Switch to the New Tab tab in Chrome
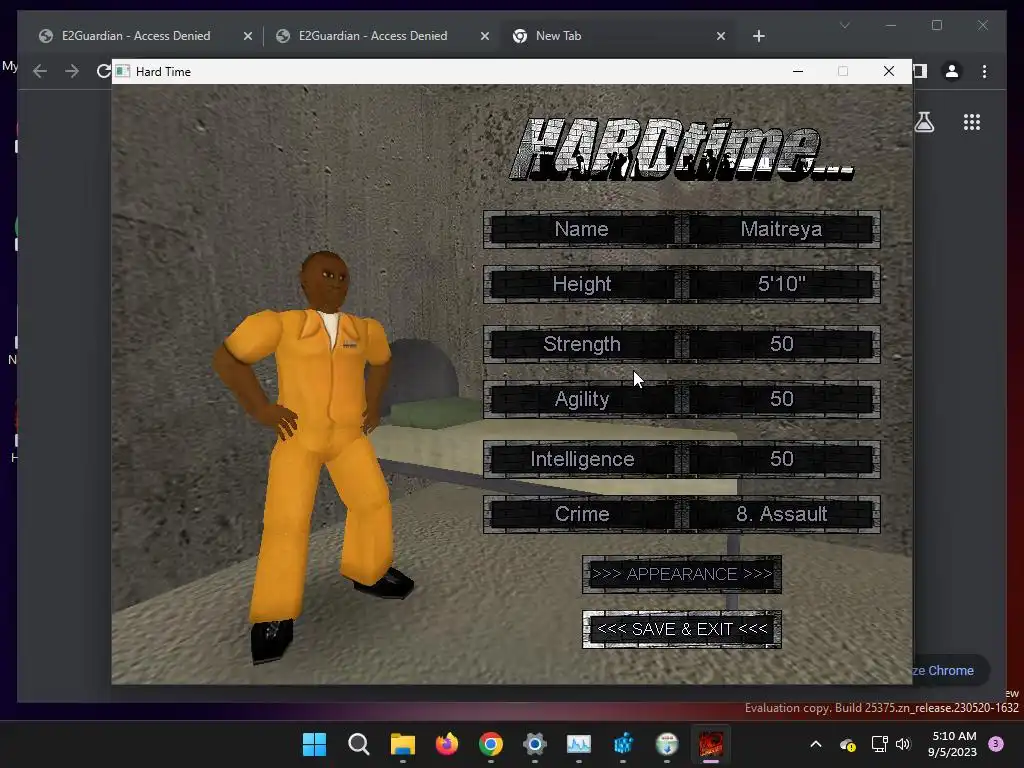Screen dimensions: 1024x768 tap(558, 36)
